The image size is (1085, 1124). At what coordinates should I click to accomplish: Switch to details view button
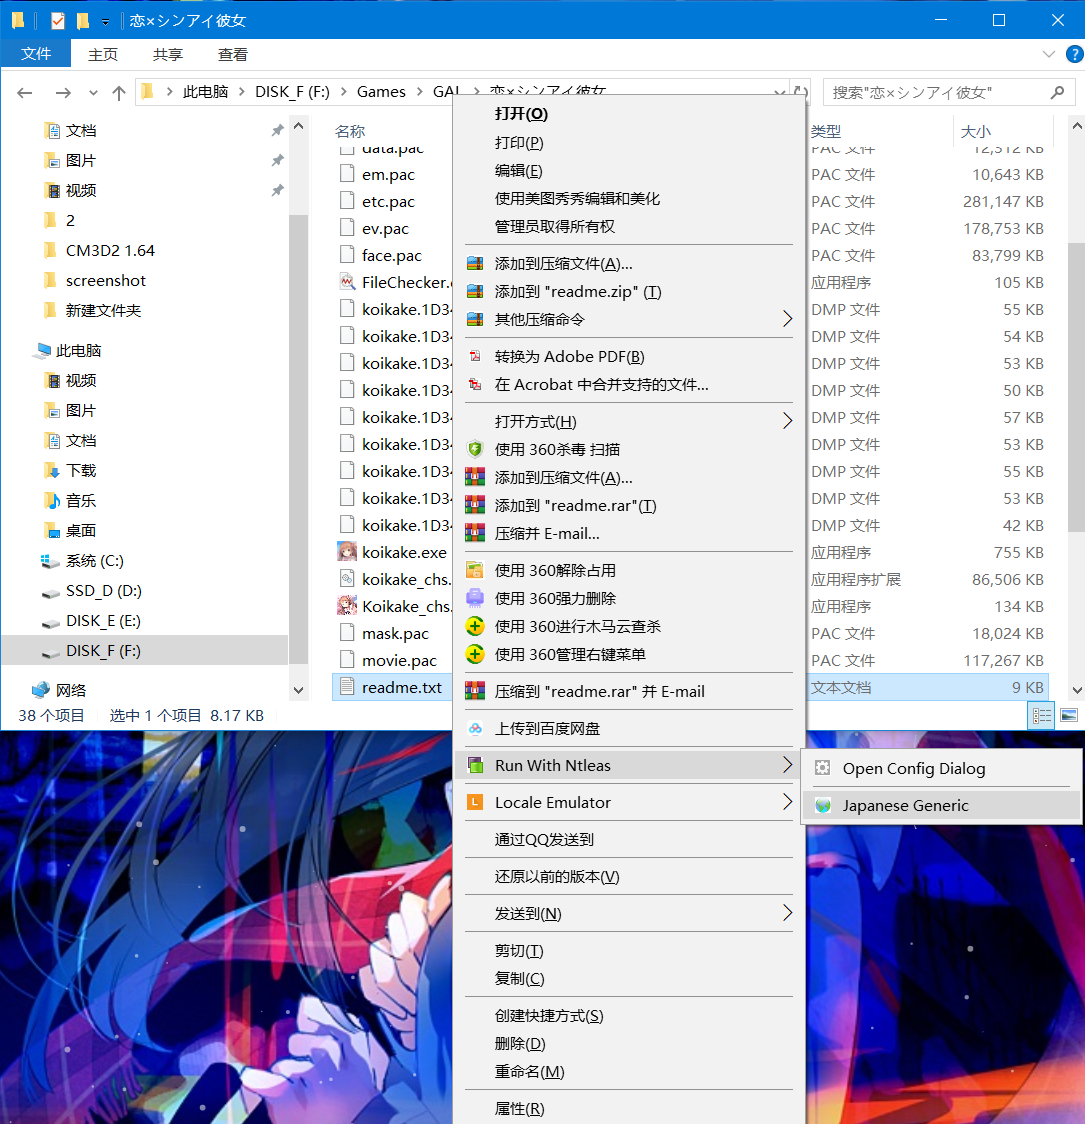tap(1041, 715)
